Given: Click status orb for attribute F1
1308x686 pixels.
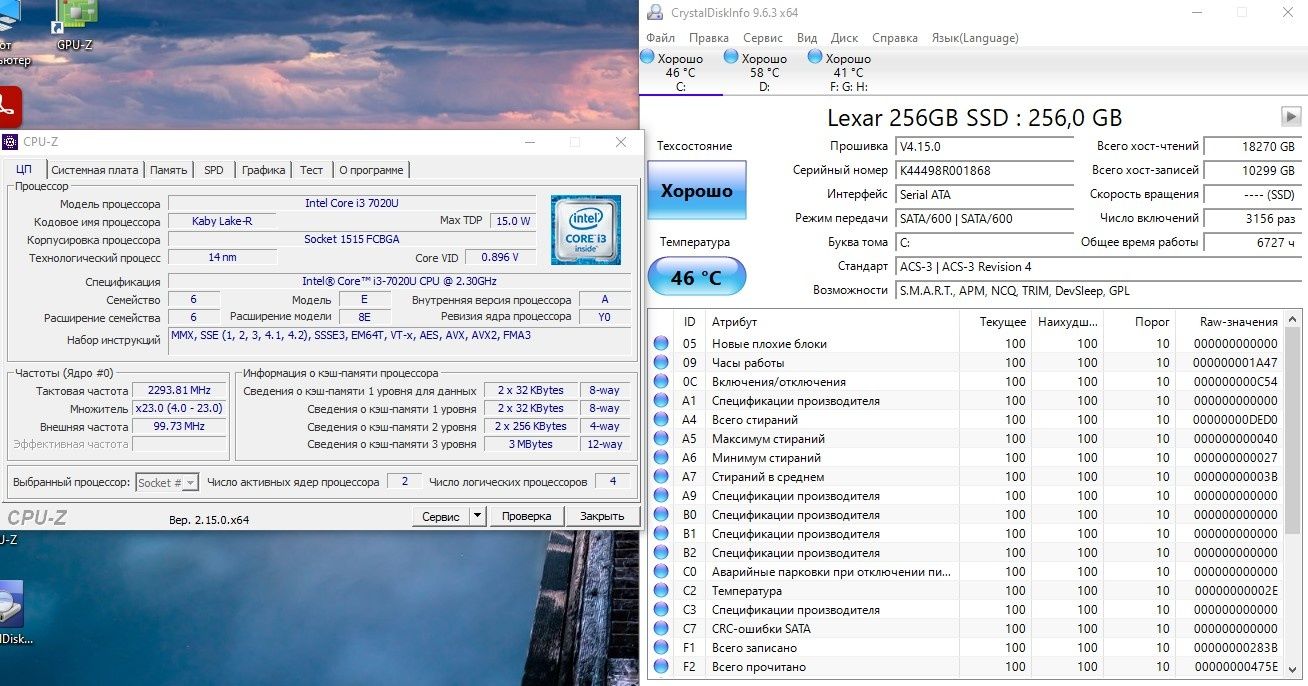Looking at the screenshot, I should (661, 648).
